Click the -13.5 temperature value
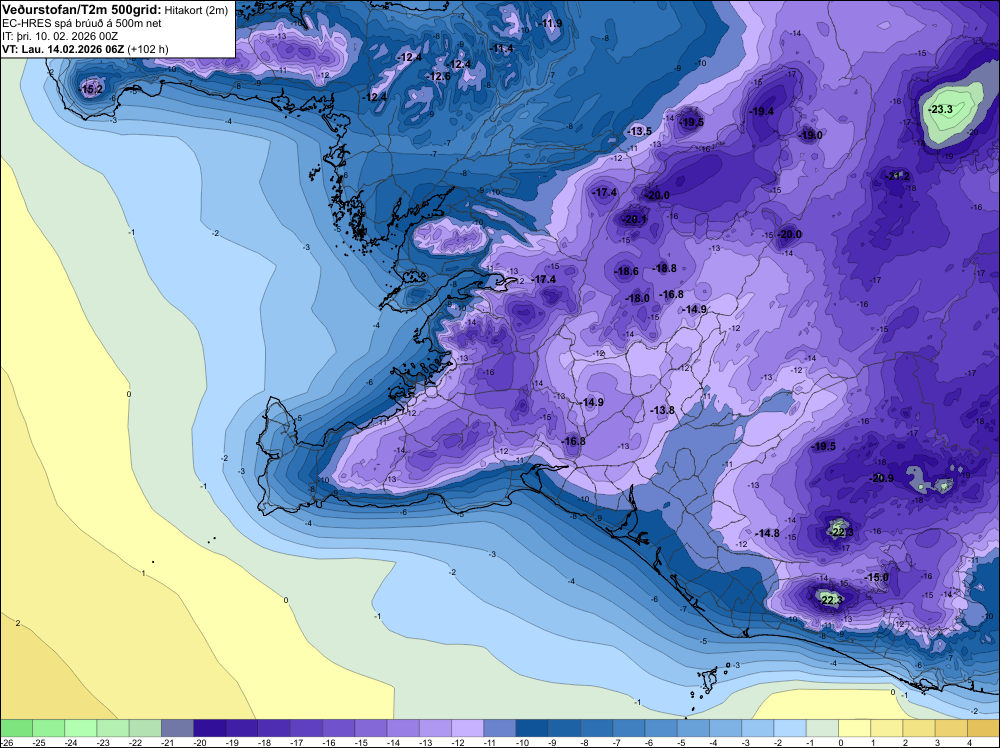Screen dimensions: 1000x748 [x=640, y=131]
